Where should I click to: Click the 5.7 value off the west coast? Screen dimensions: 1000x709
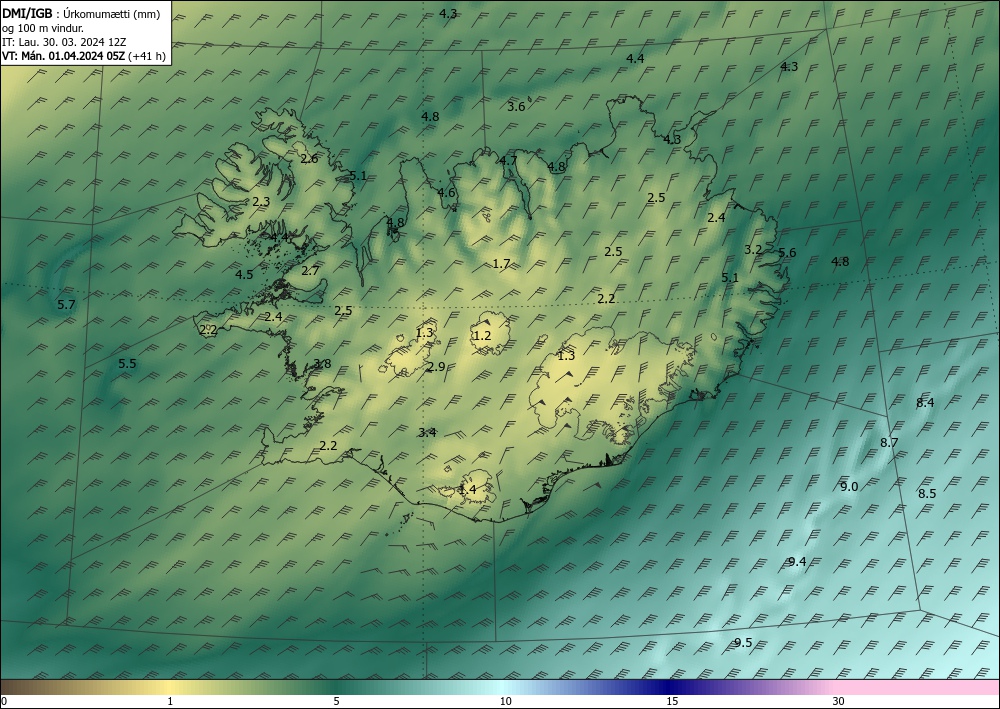pos(66,305)
